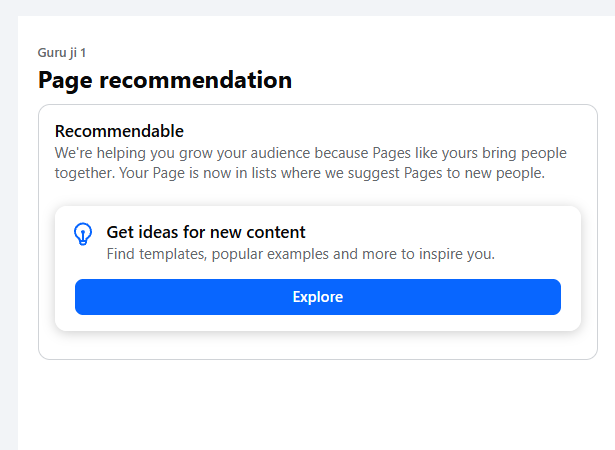Click the Page recommendation heading

coord(165,80)
